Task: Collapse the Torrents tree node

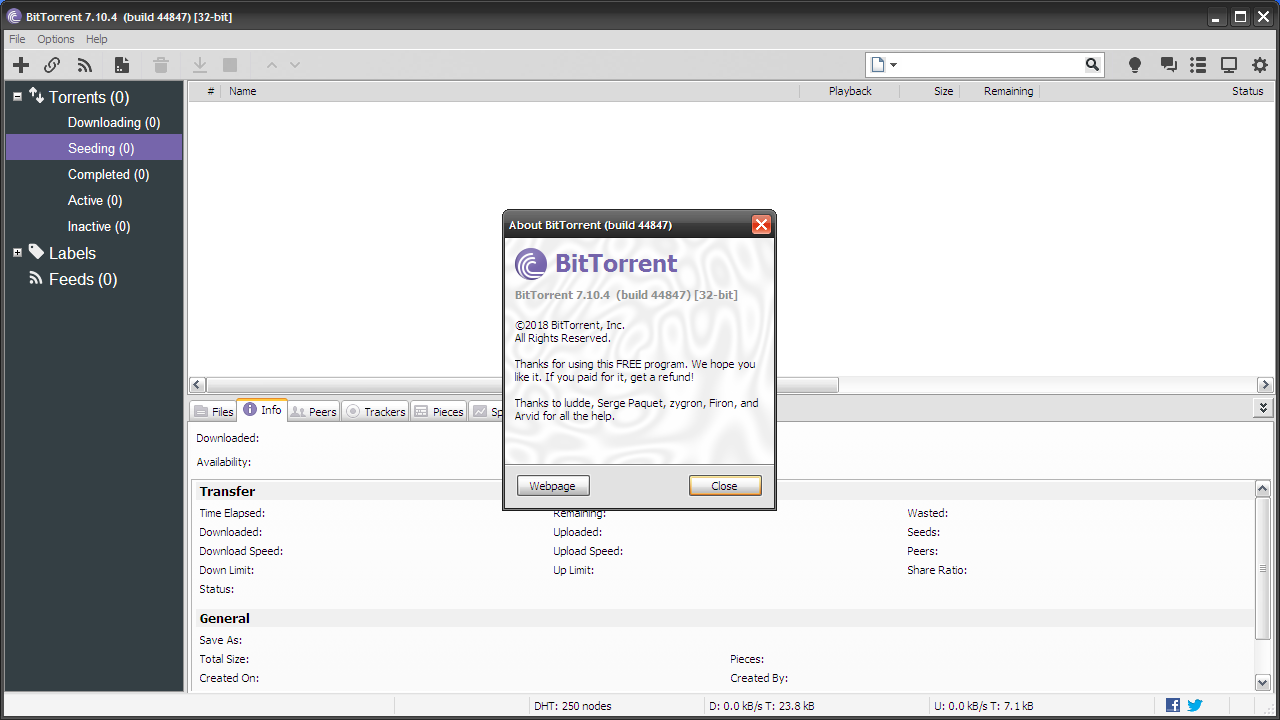Action: (x=17, y=97)
